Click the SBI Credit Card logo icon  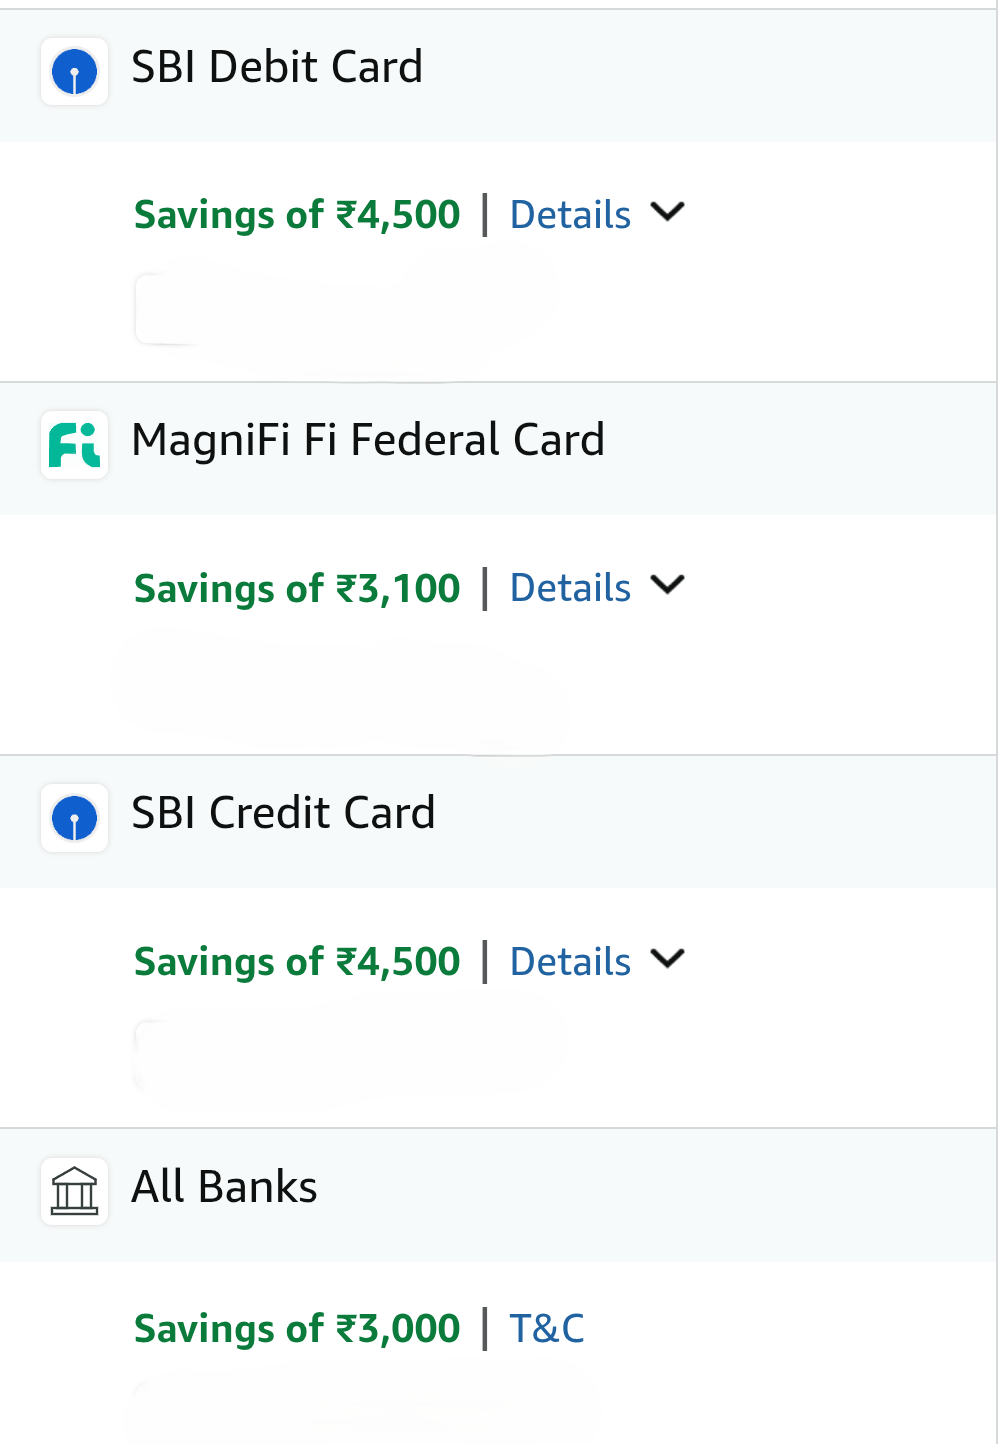coord(75,818)
